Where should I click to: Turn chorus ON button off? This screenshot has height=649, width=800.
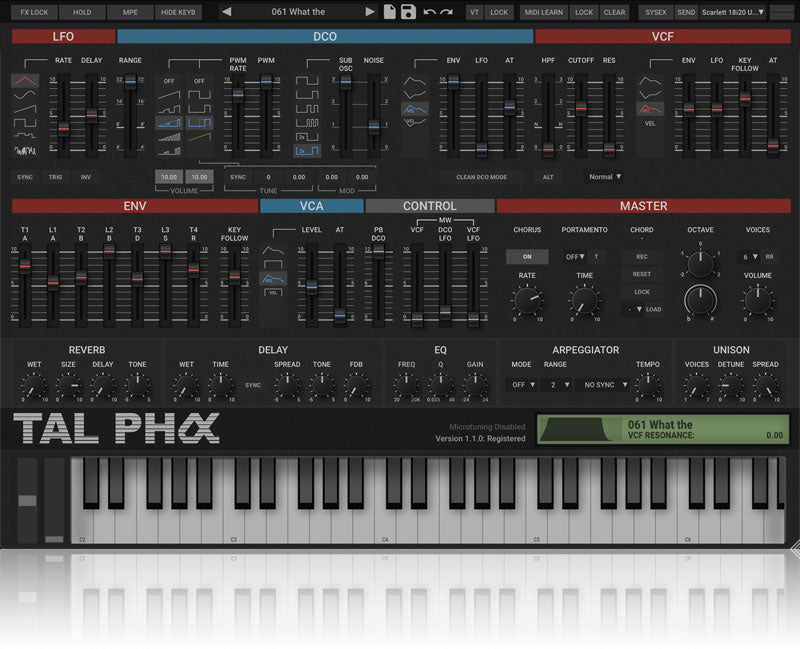527,257
